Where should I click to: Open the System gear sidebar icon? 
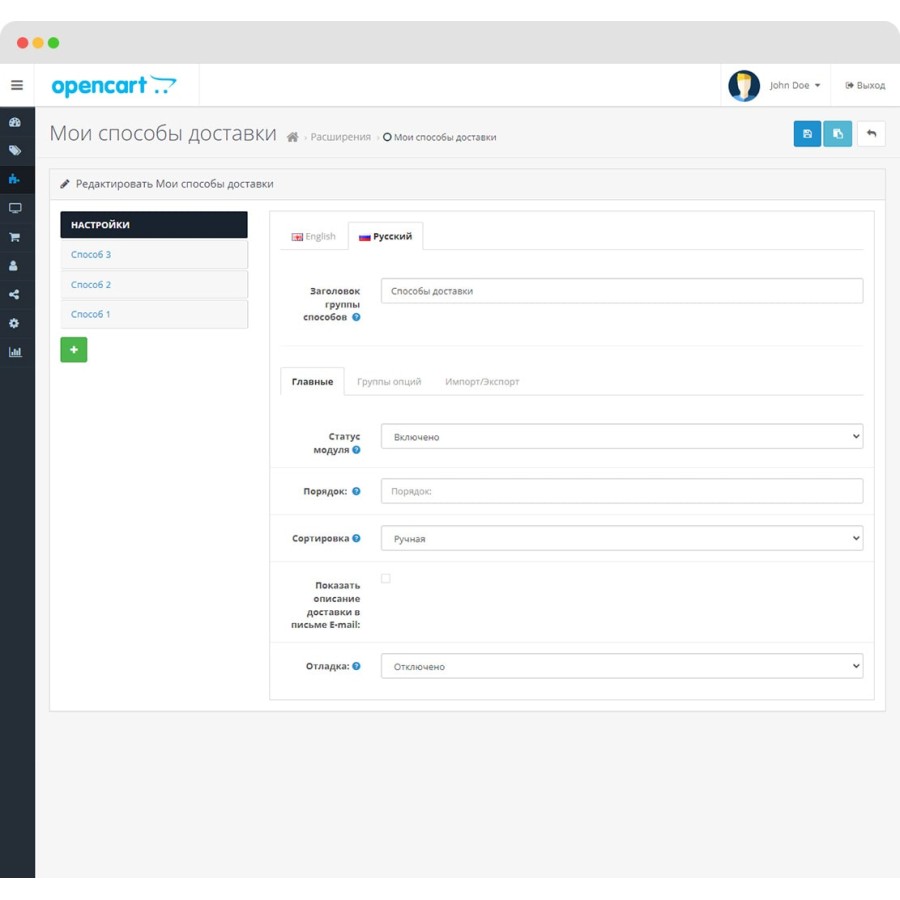[14, 323]
